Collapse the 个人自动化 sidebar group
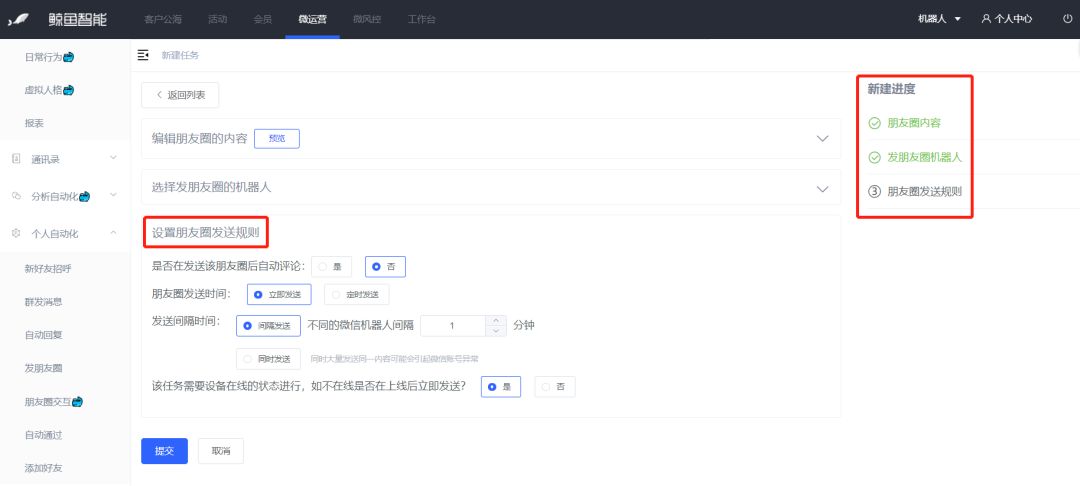This screenshot has height=486, width=1080. coord(114,233)
